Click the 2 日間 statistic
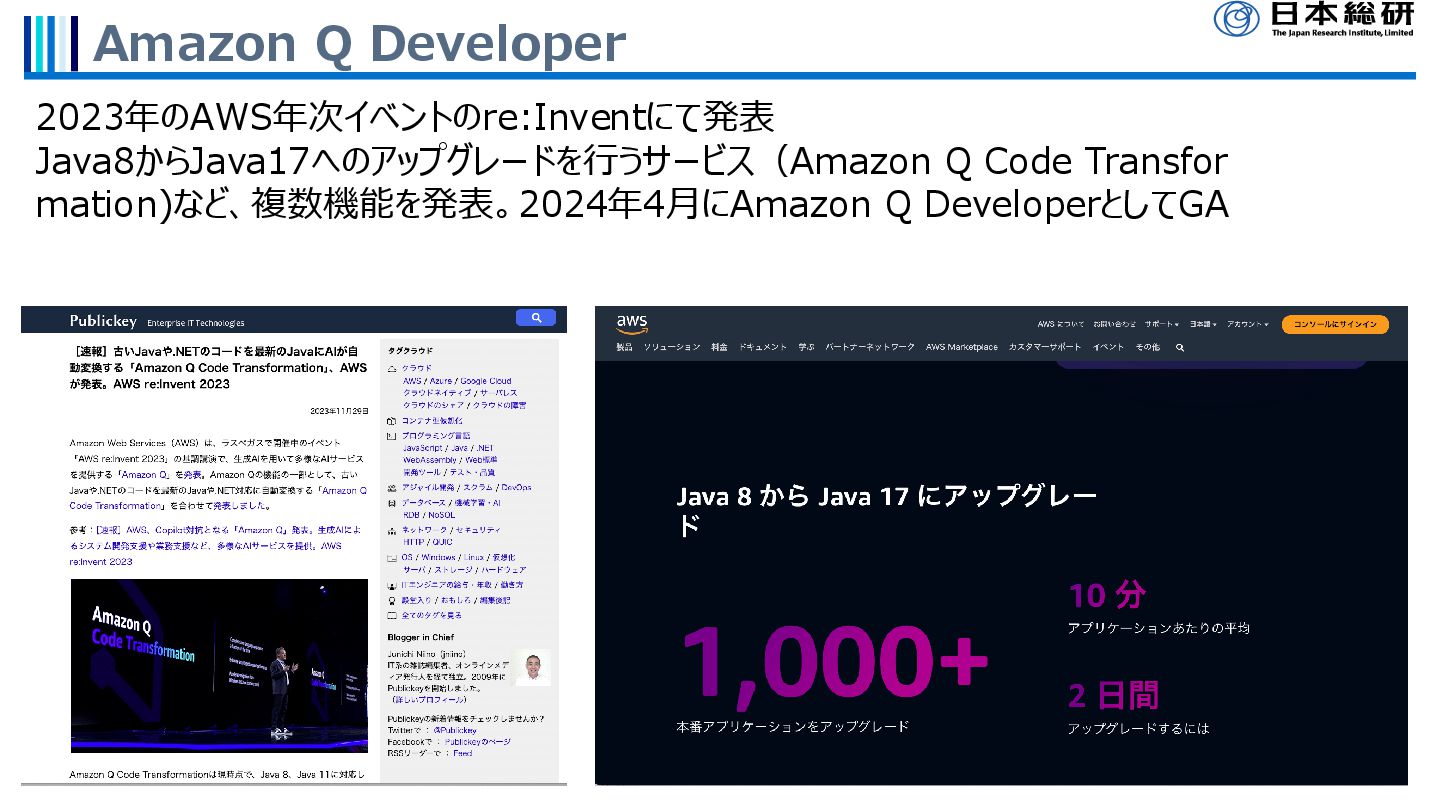1440x810 pixels. [x=1113, y=695]
